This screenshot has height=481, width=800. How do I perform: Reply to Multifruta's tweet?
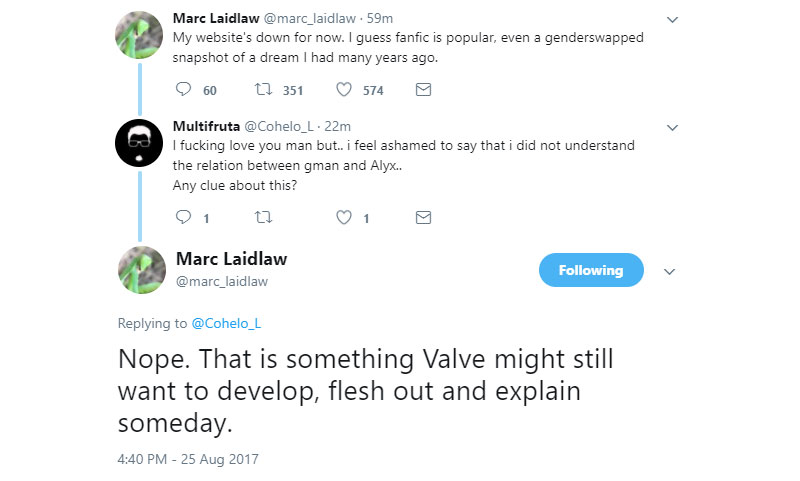pyautogui.click(x=183, y=218)
